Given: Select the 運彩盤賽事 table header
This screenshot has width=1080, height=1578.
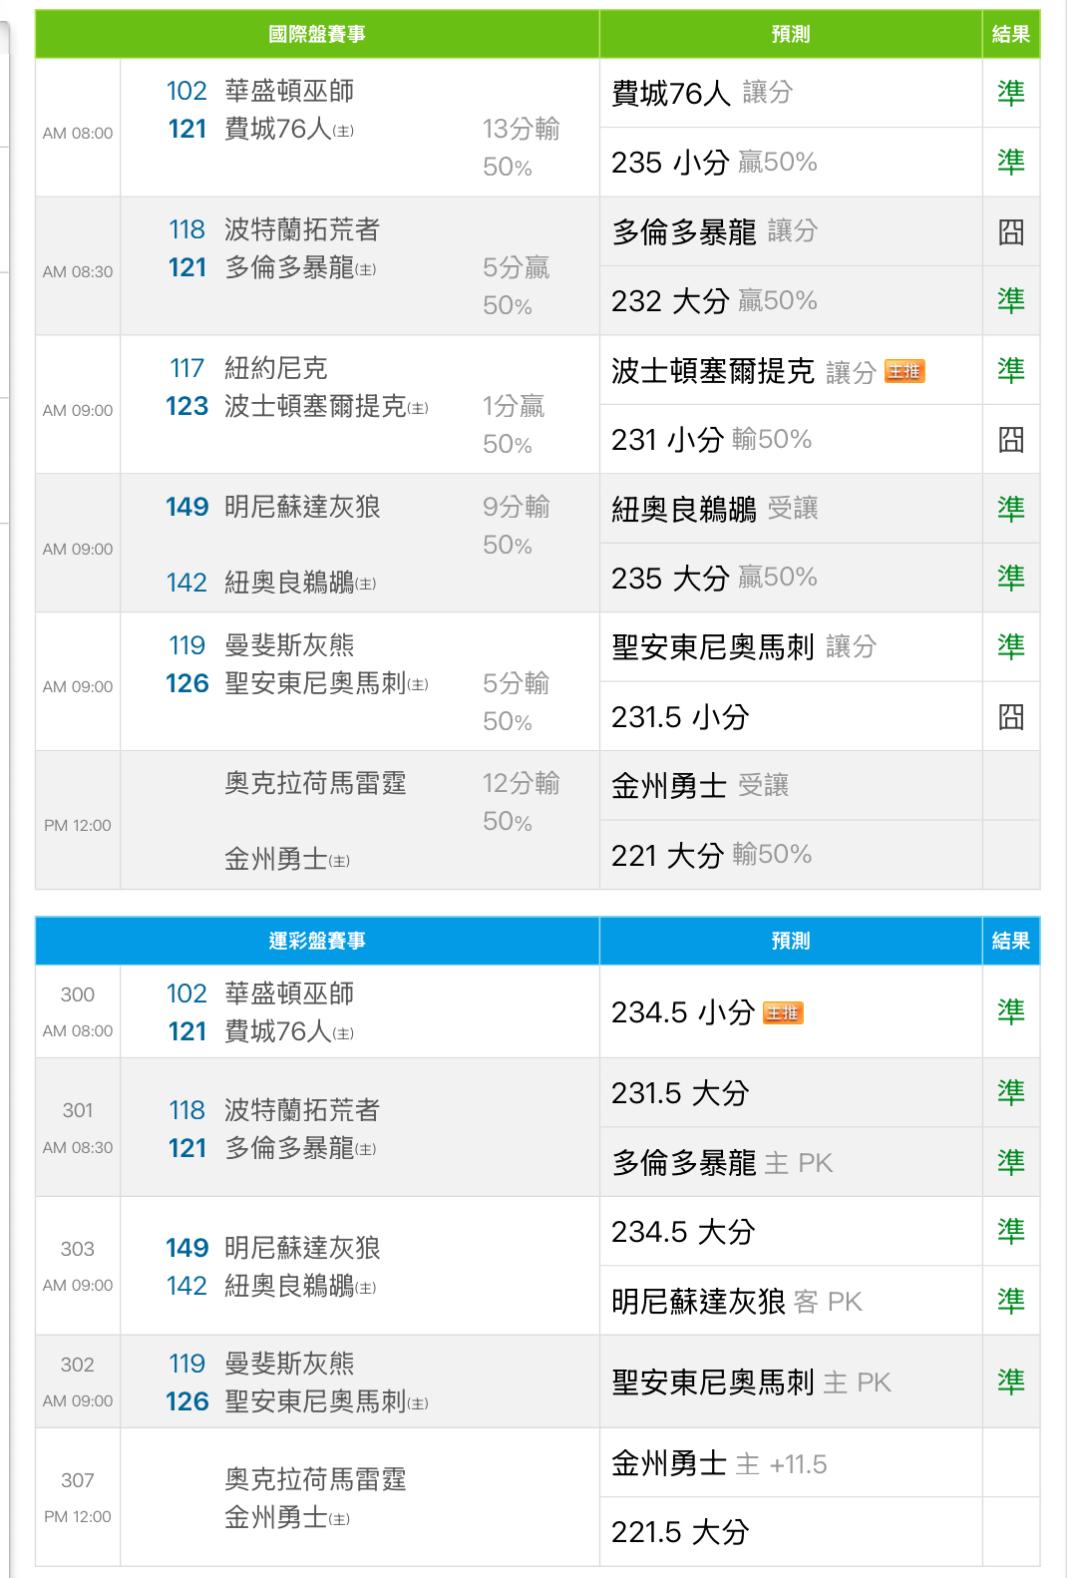Looking at the screenshot, I should [x=317, y=941].
